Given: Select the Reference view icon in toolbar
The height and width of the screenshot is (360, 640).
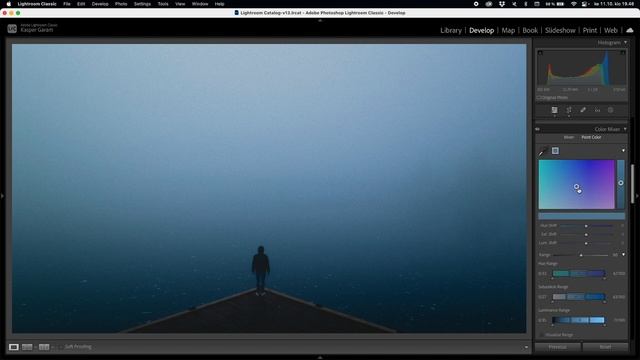Looking at the screenshot, I should [27, 347].
